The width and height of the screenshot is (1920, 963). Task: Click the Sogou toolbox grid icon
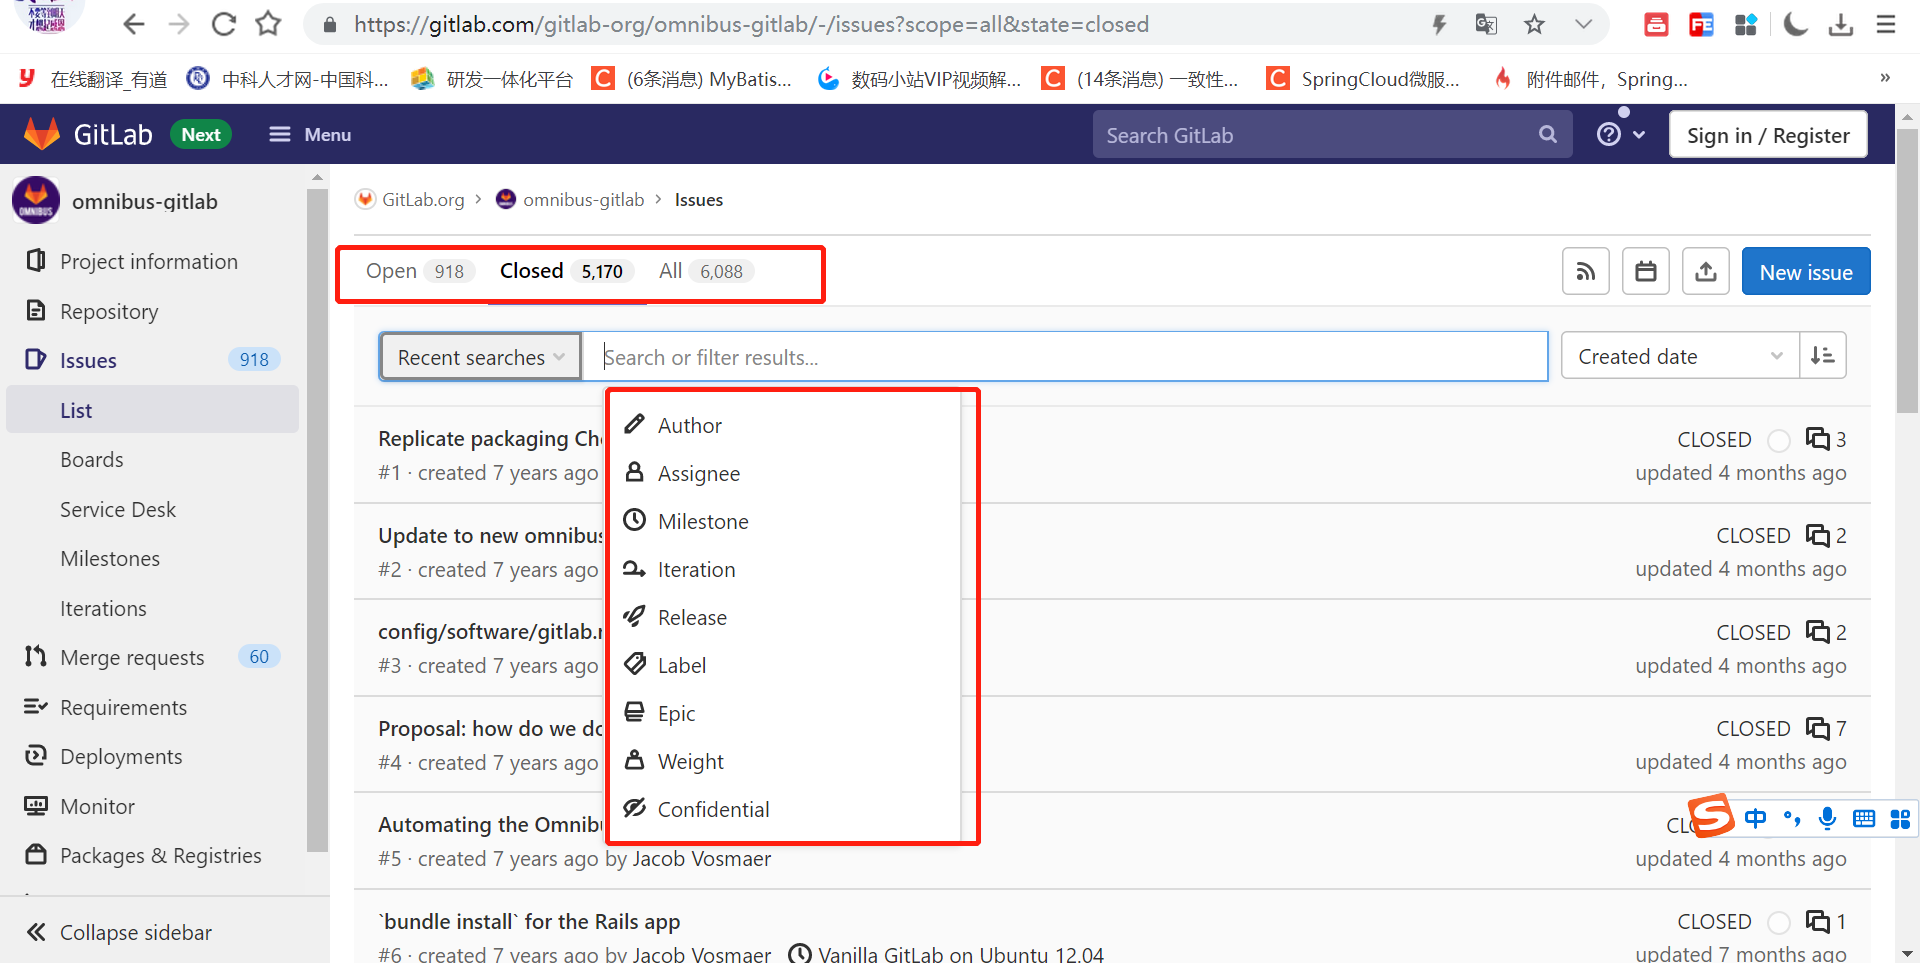[x=1900, y=819]
